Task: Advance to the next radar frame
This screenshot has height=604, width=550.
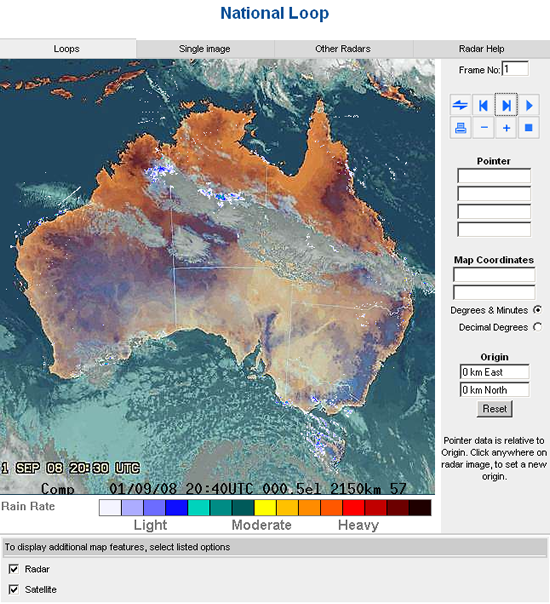Action: (506, 105)
